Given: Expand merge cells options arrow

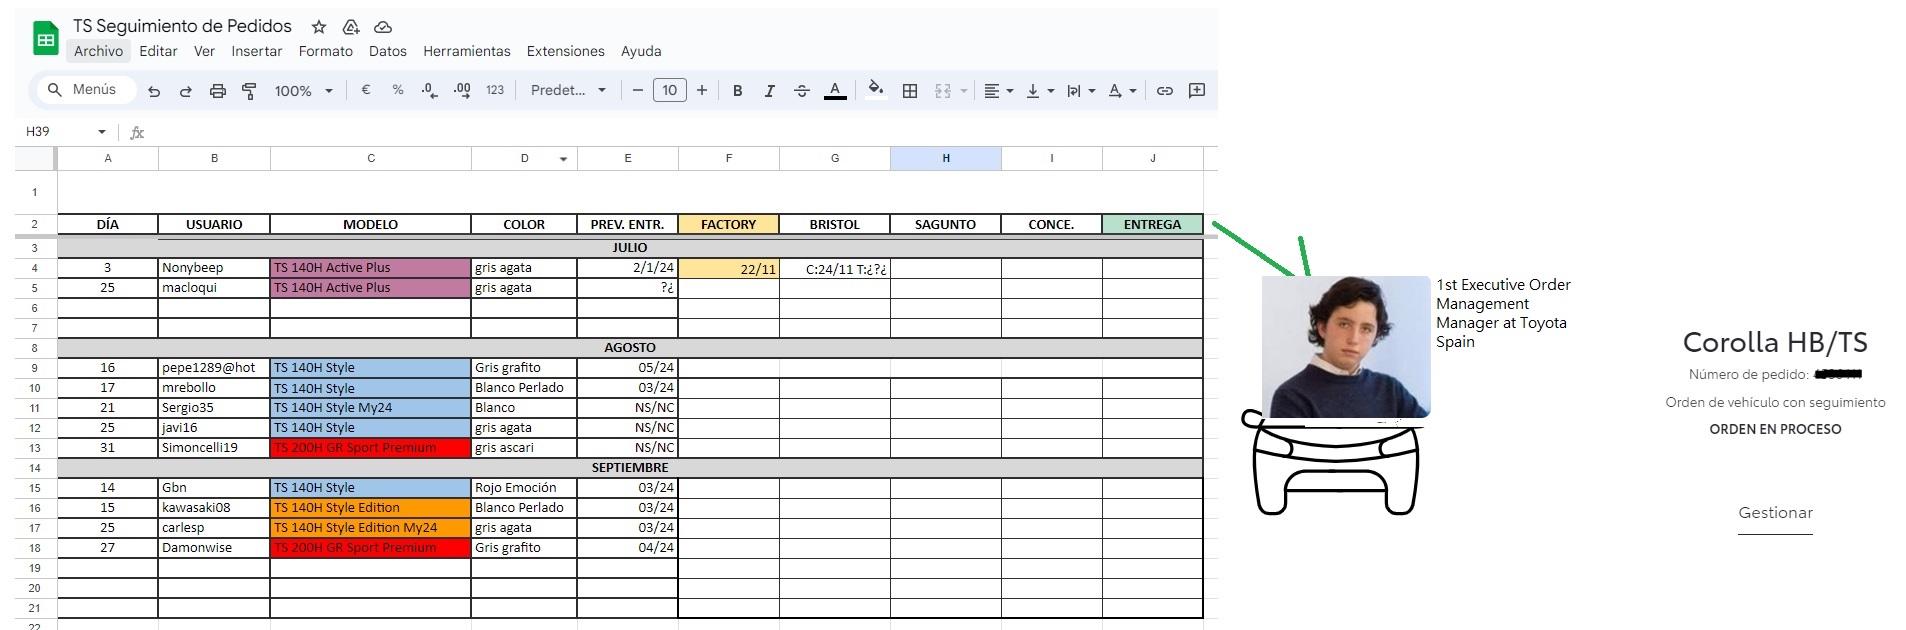Looking at the screenshot, I should pyautogui.click(x=964, y=91).
